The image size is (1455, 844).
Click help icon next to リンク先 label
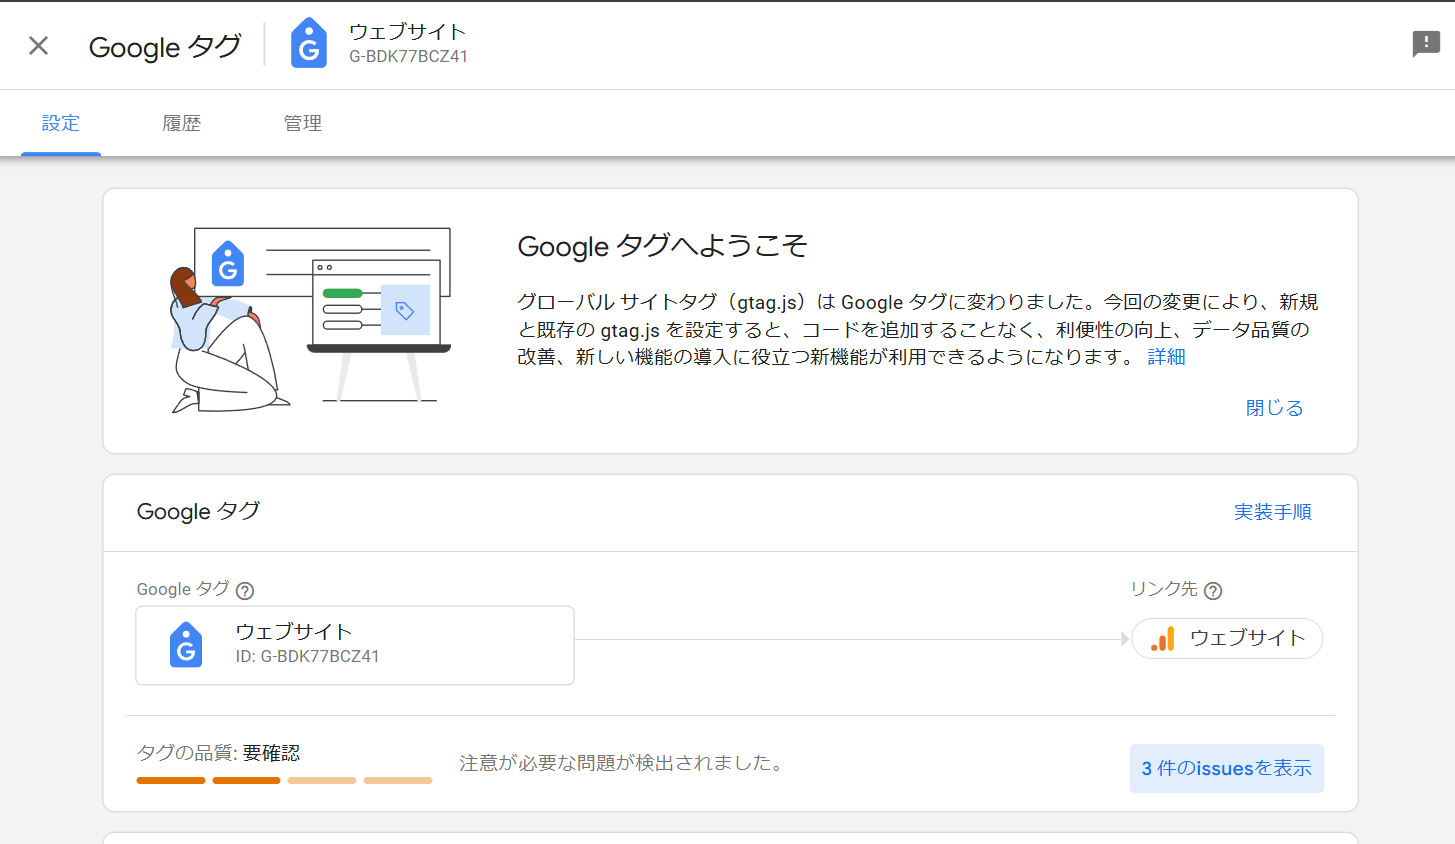point(1213,591)
